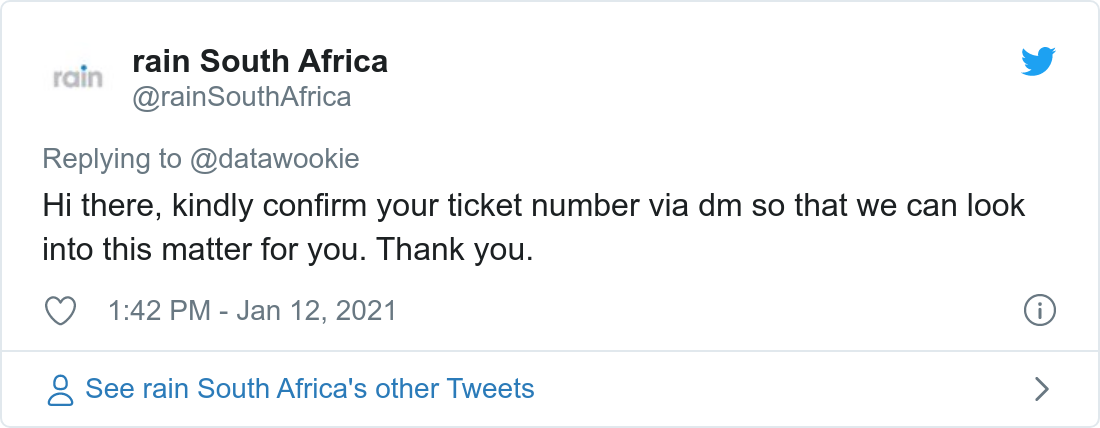Click the Twitter bird logo
The width and height of the screenshot is (1100, 428).
[1038, 63]
